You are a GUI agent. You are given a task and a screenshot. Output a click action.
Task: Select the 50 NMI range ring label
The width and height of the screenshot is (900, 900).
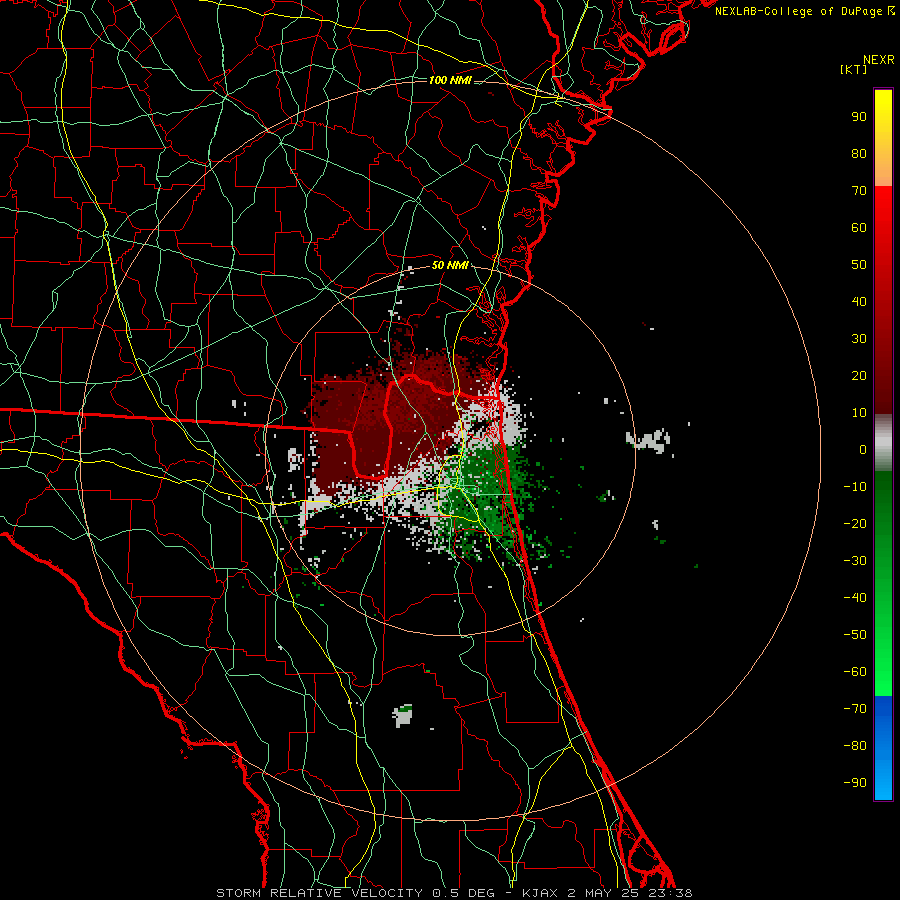(450, 265)
